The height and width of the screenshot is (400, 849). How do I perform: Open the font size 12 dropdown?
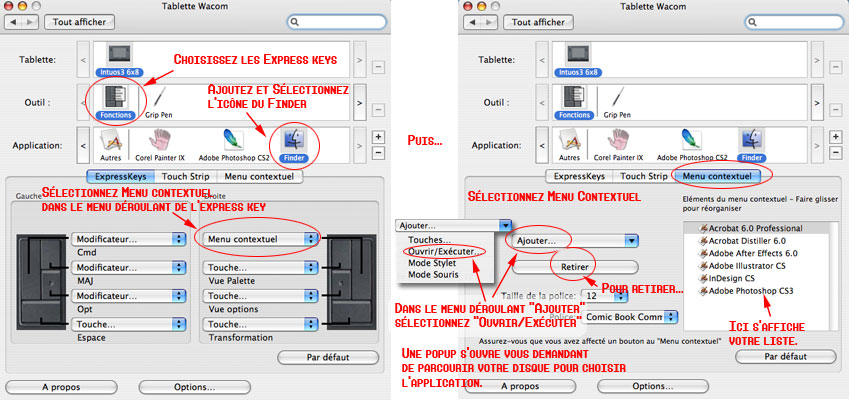pos(605,297)
